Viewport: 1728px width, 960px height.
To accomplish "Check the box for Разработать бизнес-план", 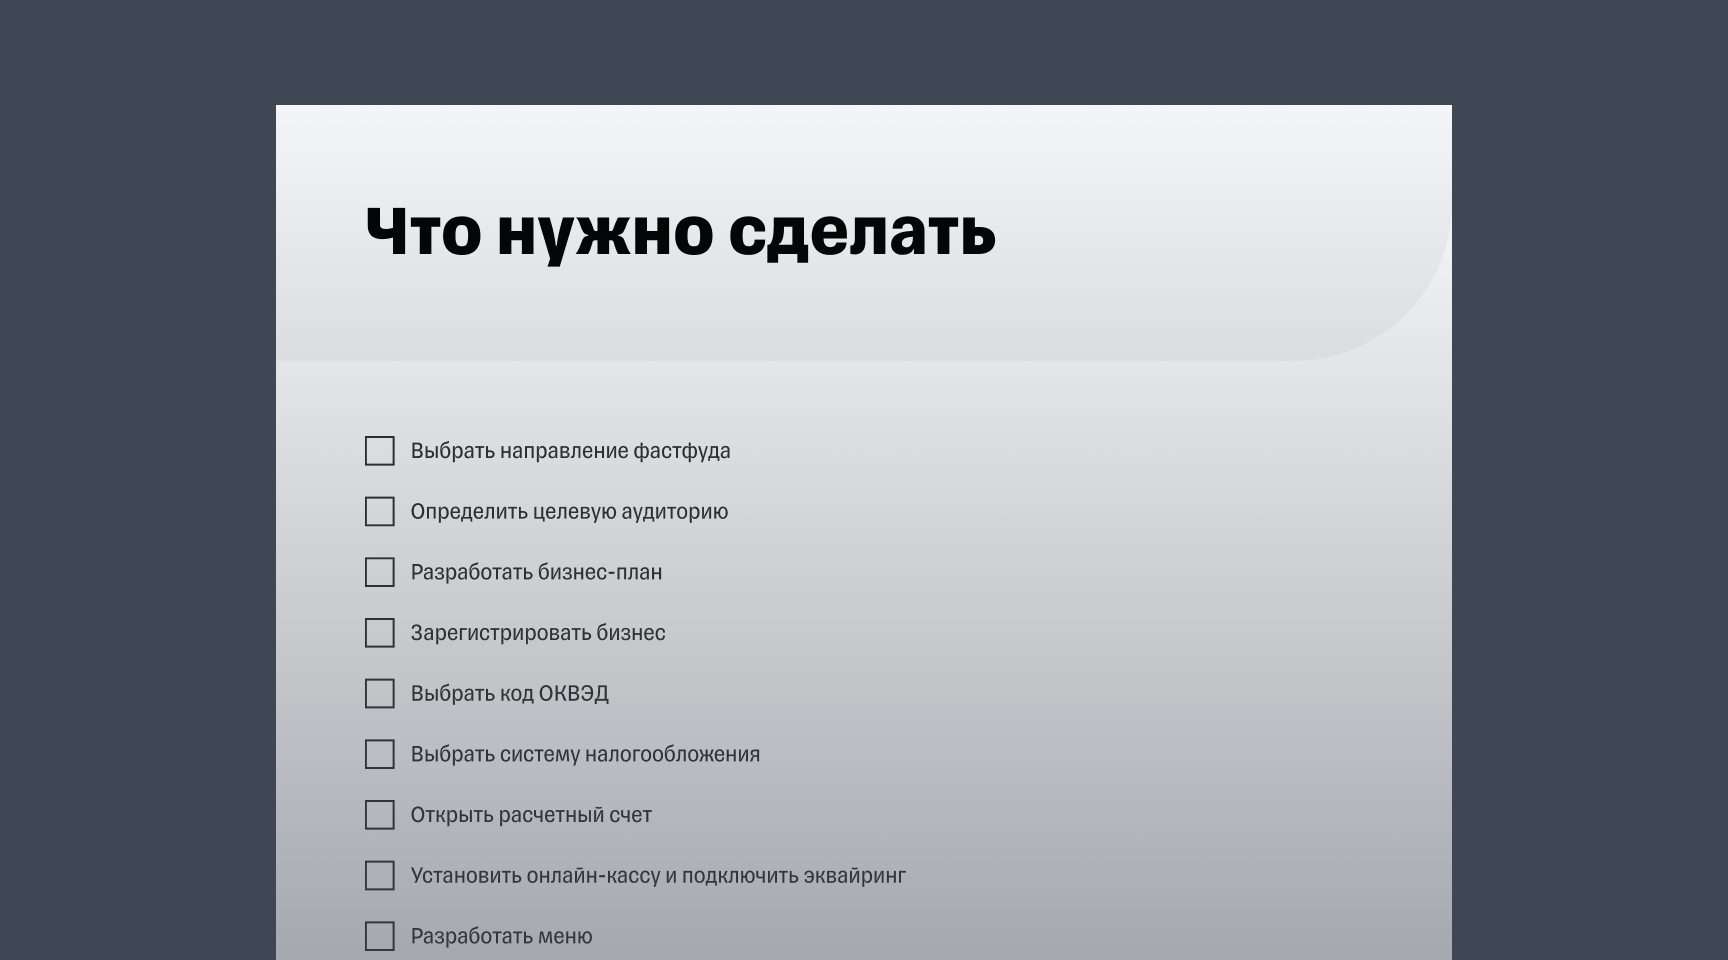I will pyautogui.click(x=380, y=572).
